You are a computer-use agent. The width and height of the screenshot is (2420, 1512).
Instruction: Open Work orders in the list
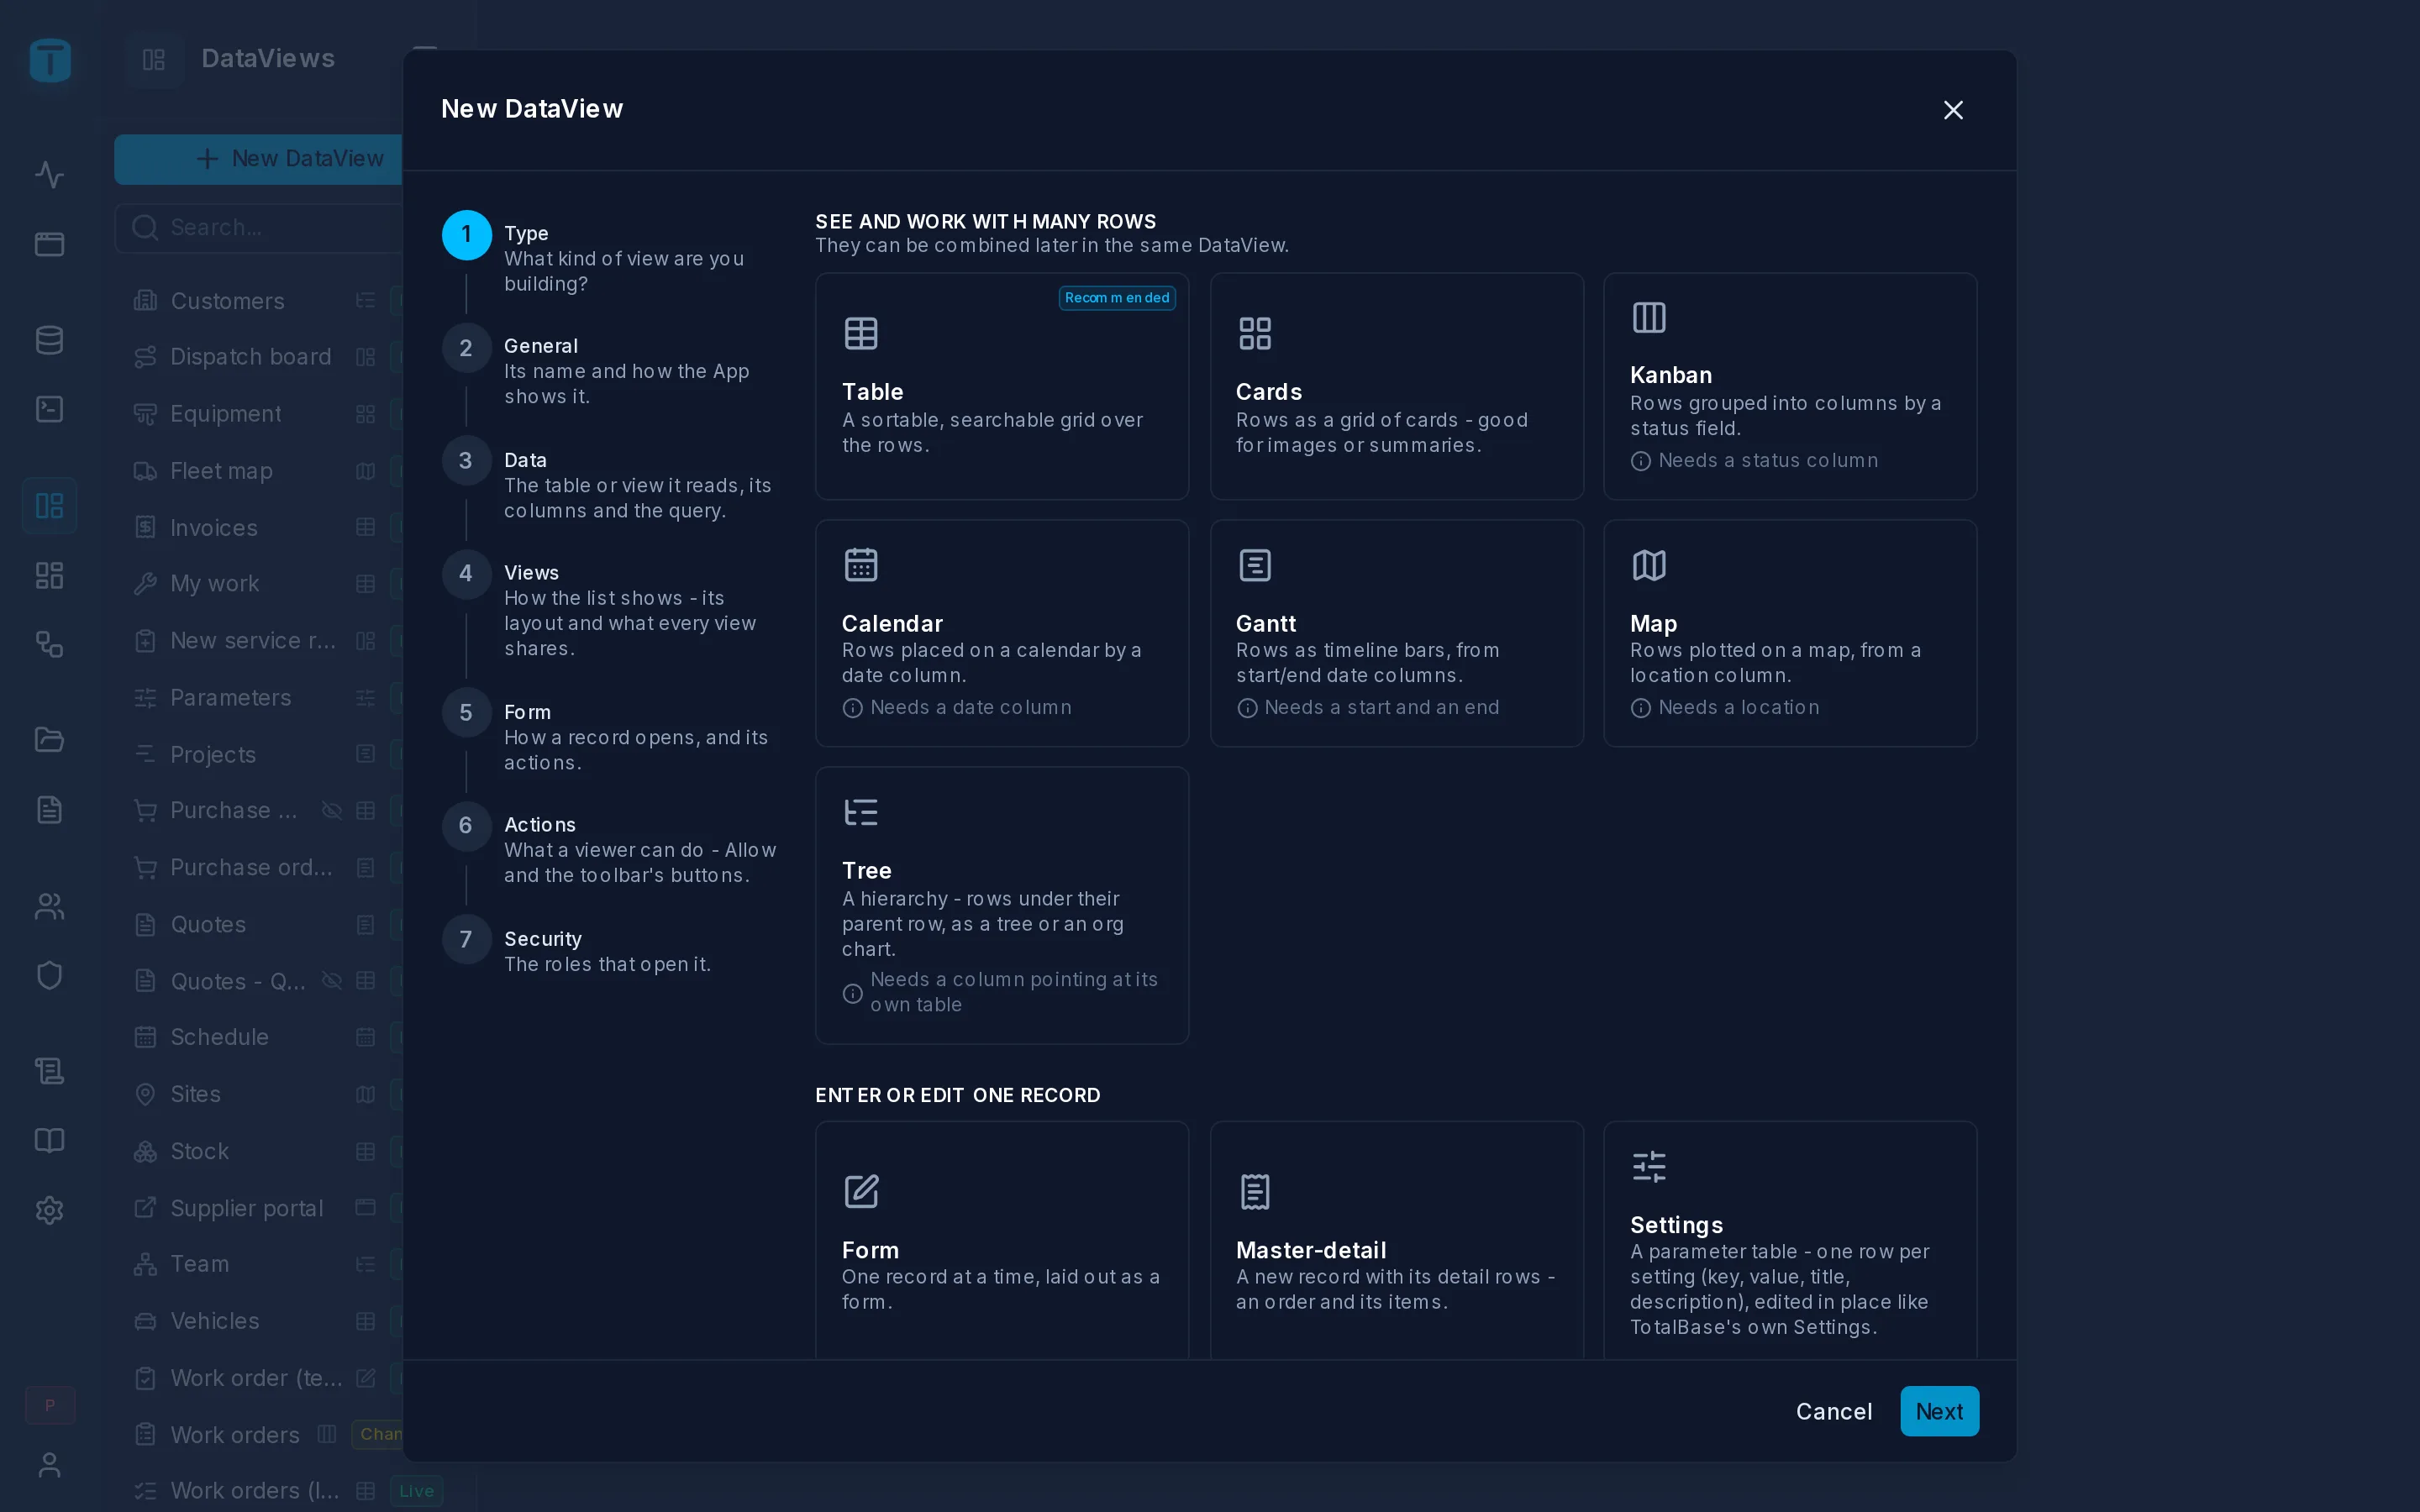[x=259, y=1435]
